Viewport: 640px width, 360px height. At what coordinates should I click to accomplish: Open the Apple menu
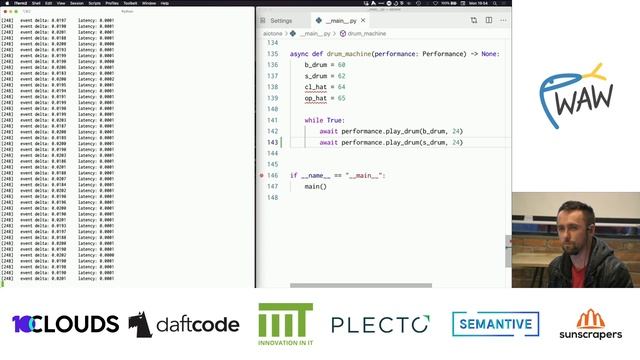[7, 3]
